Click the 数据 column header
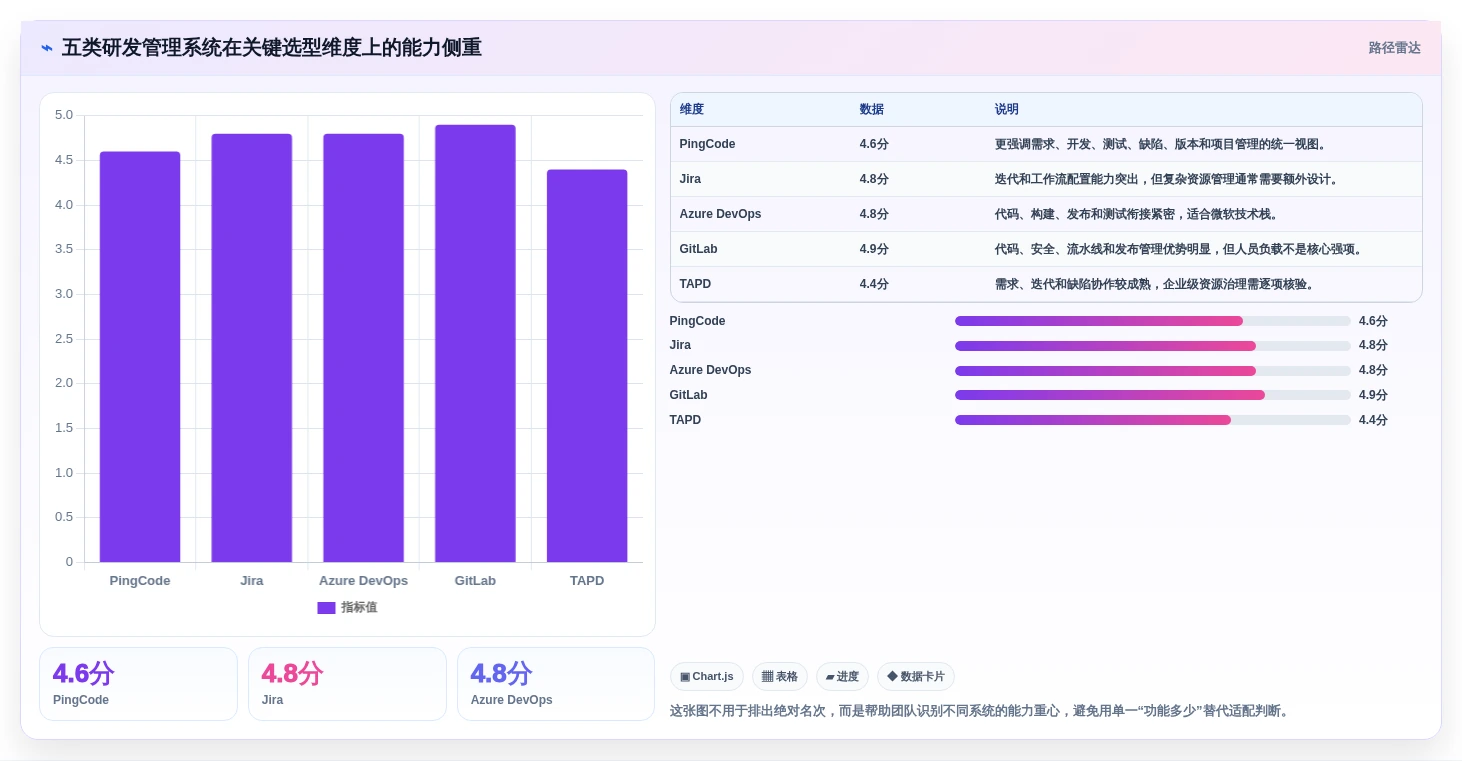Viewport: 1462px width, 761px height. (872, 110)
